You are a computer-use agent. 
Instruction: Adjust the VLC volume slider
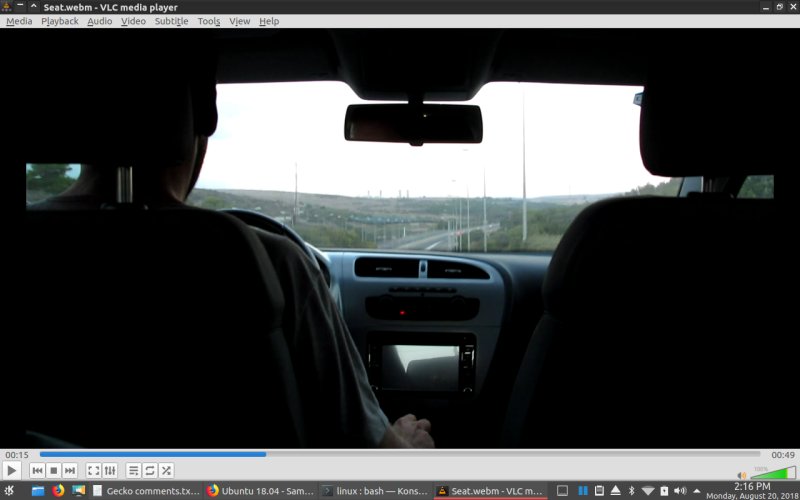pos(773,473)
